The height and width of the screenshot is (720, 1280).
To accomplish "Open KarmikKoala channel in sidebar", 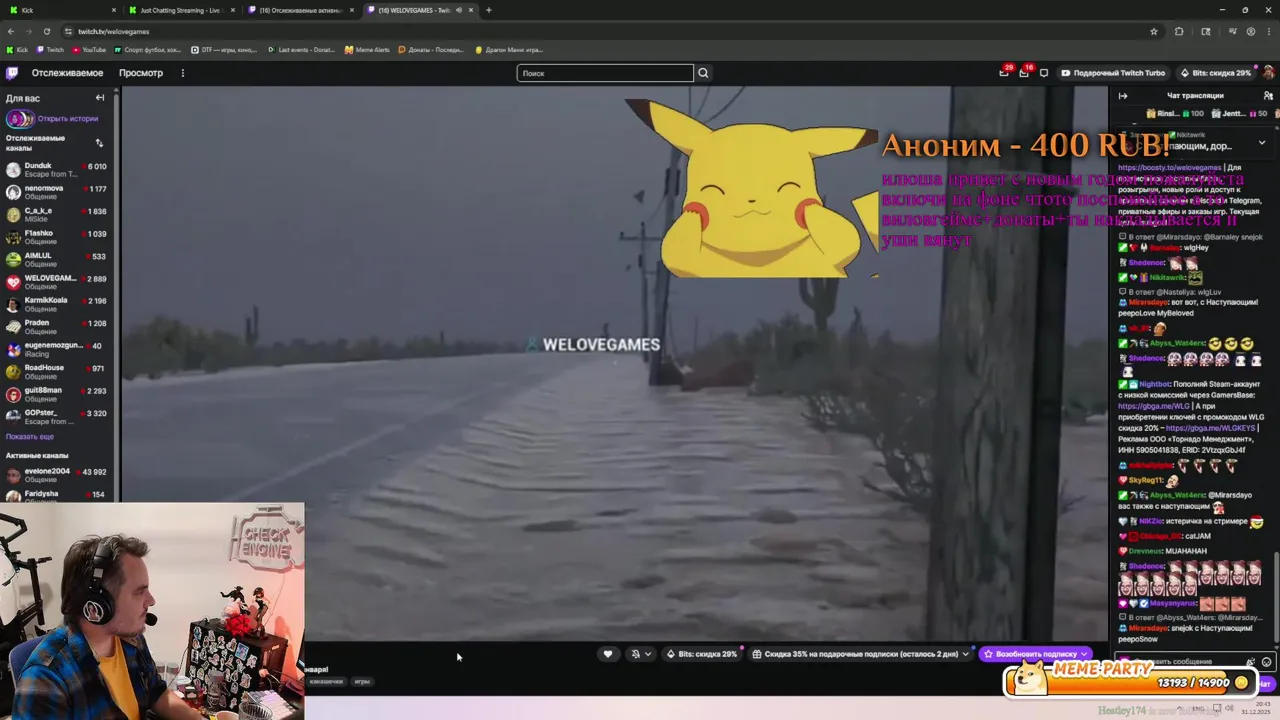I will pos(57,304).
